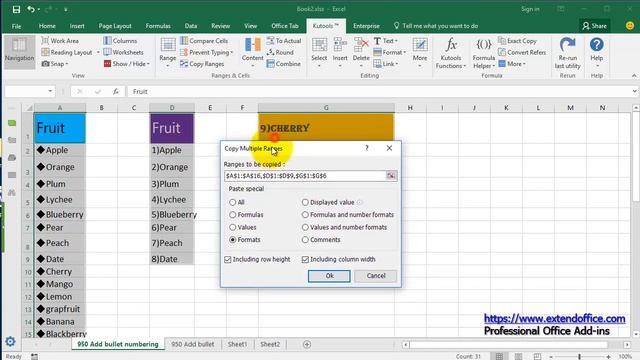The height and width of the screenshot is (360, 640).
Task: Select the Formats paste option
Action: tap(233, 240)
